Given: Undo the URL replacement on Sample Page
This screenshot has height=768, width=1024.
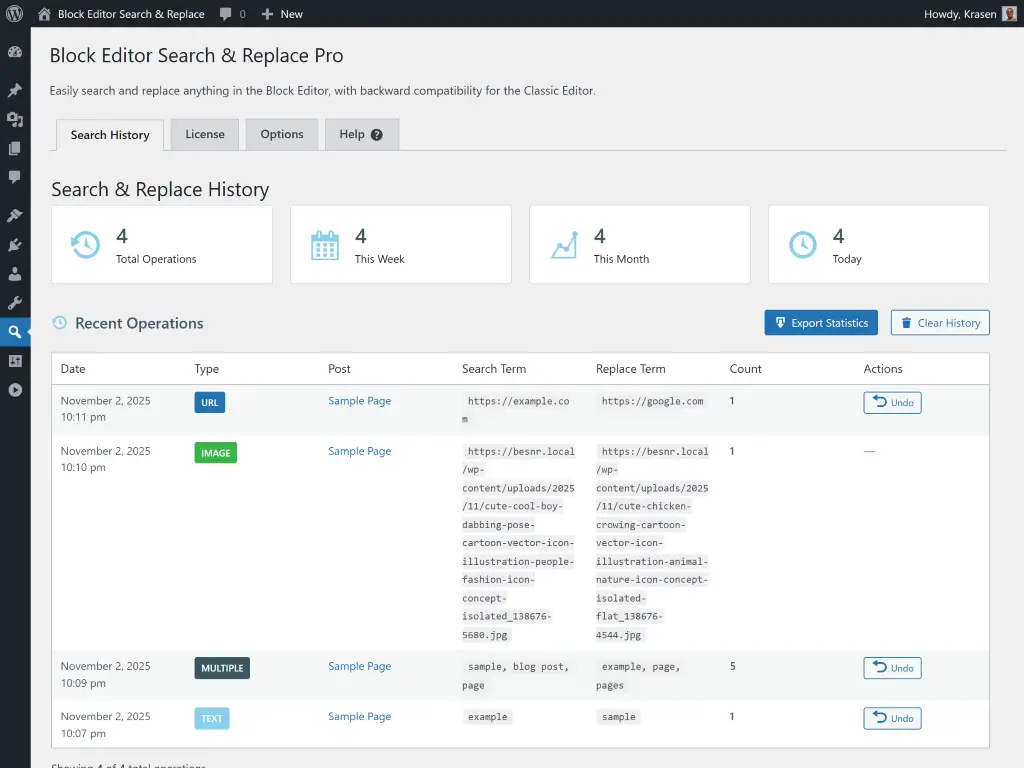Looking at the screenshot, I should [892, 401].
